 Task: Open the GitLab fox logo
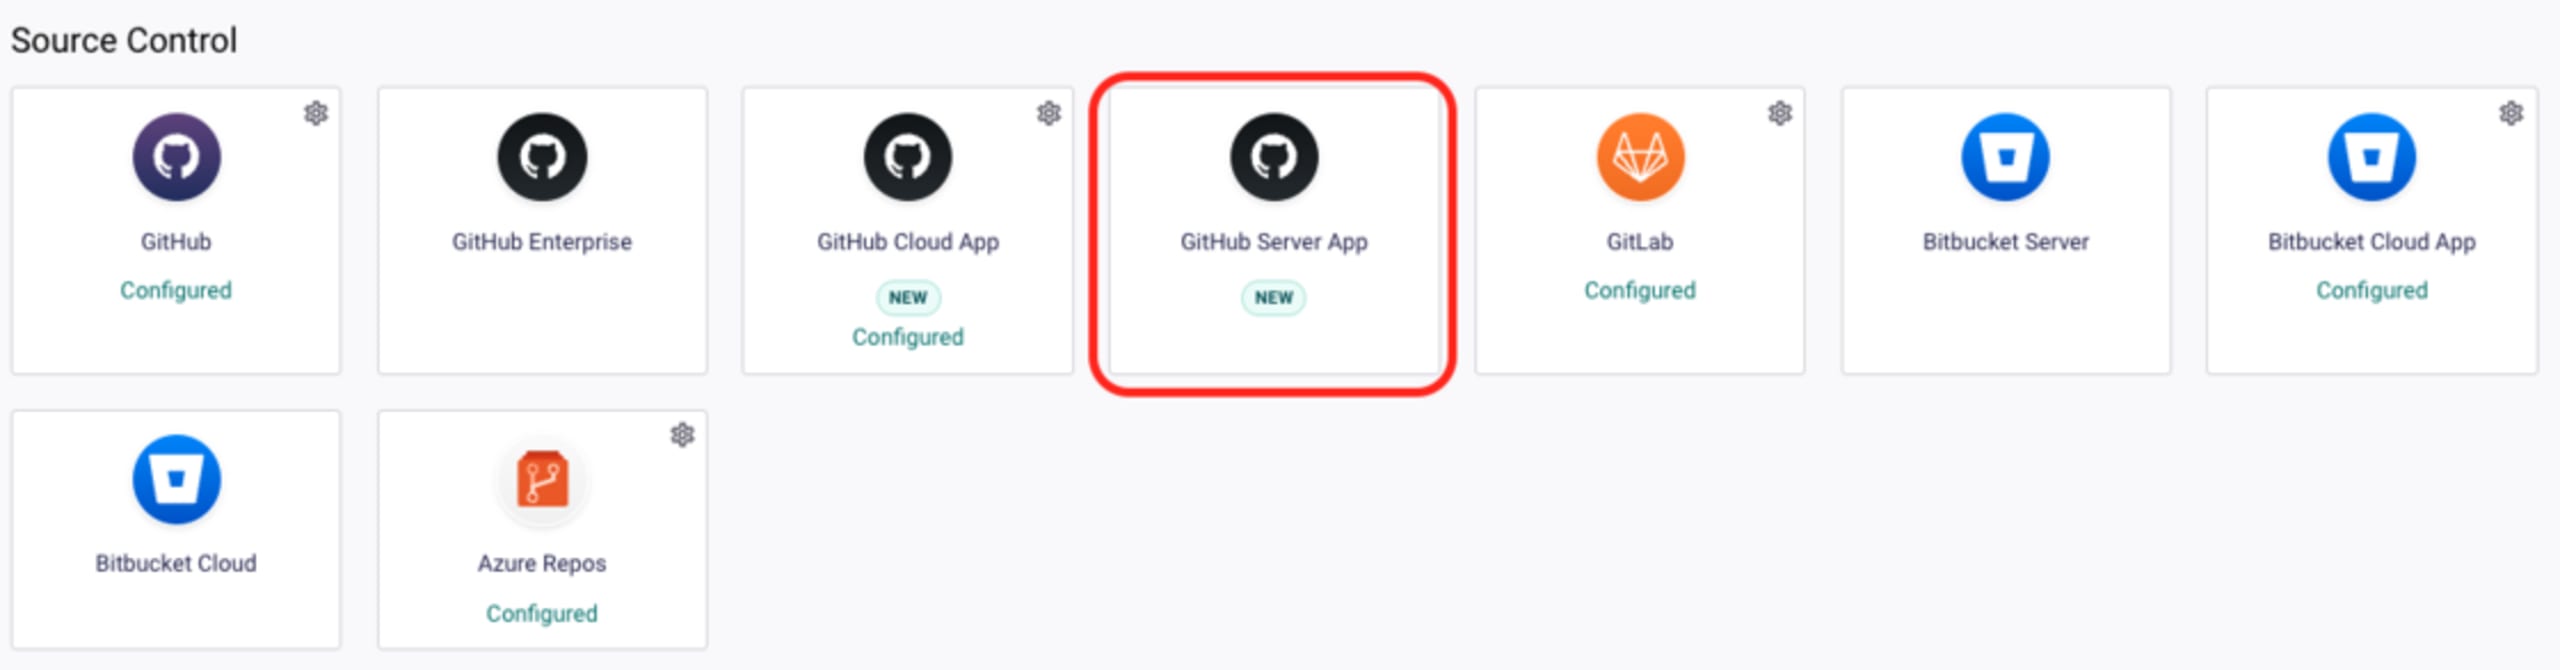coord(1640,157)
